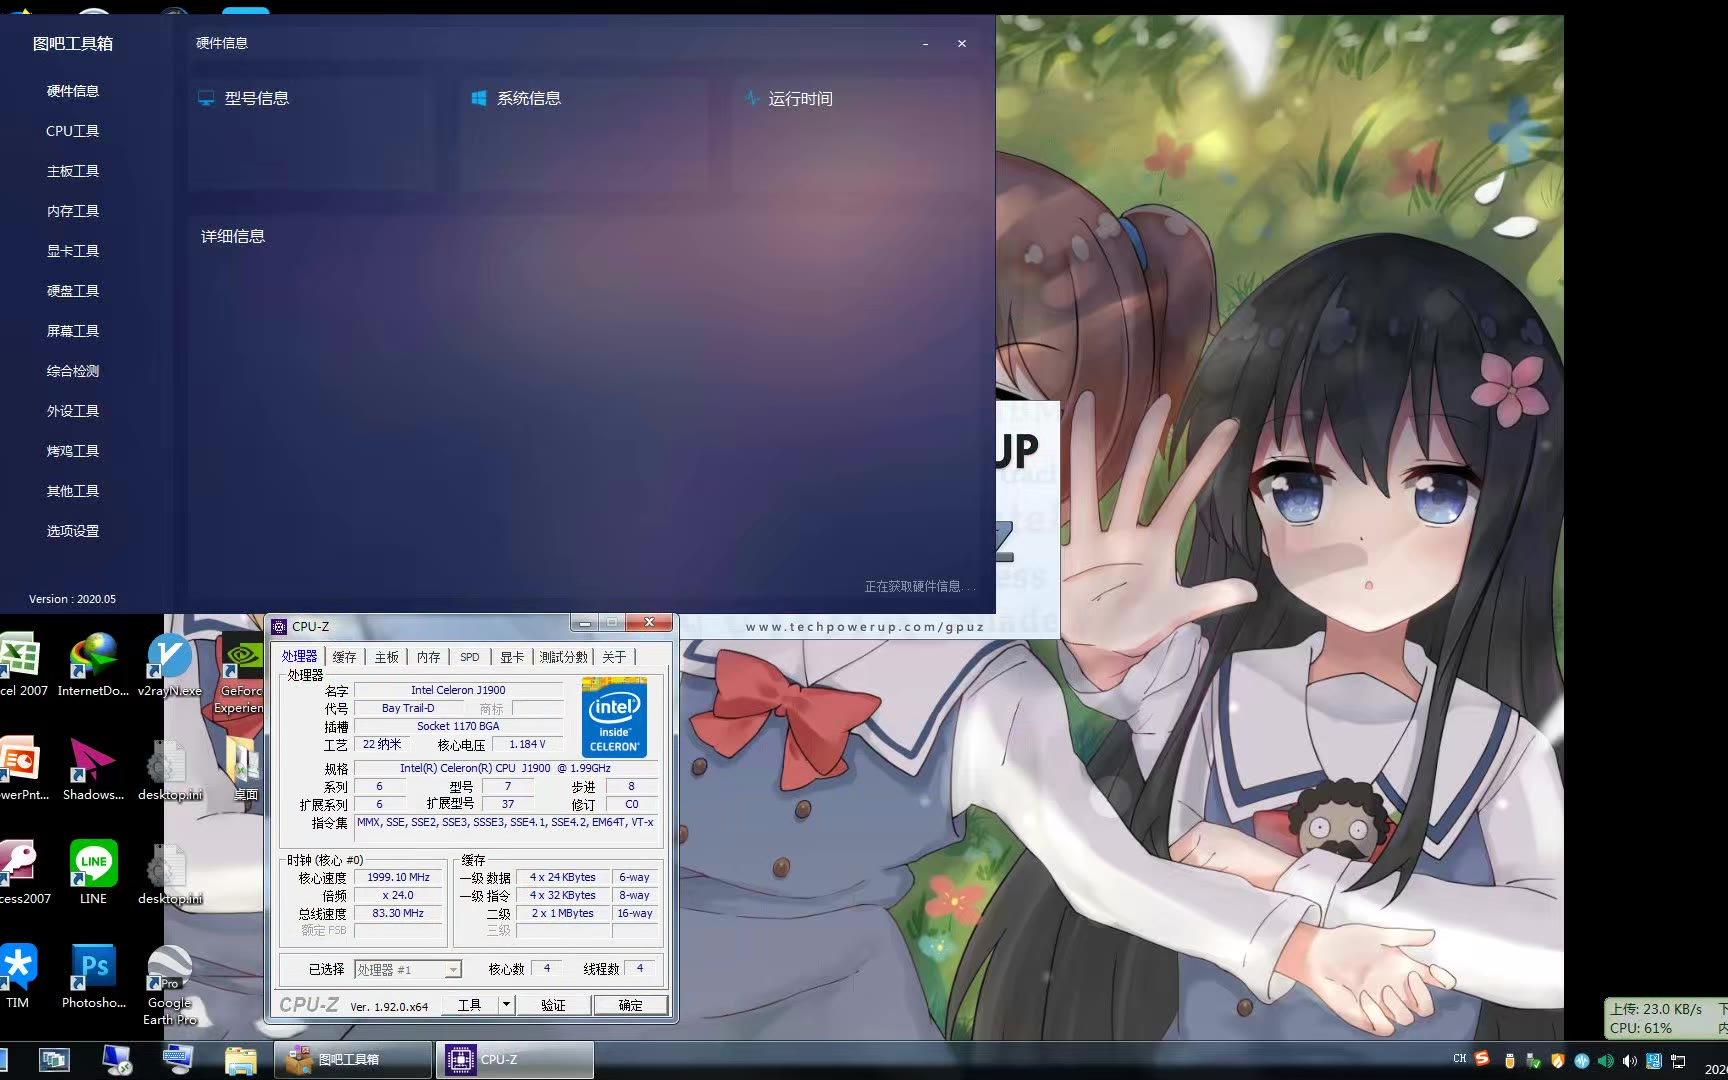1728x1080 pixels.
Task: Open the on-screen keyboard taskbar icon
Action: coord(178,1060)
